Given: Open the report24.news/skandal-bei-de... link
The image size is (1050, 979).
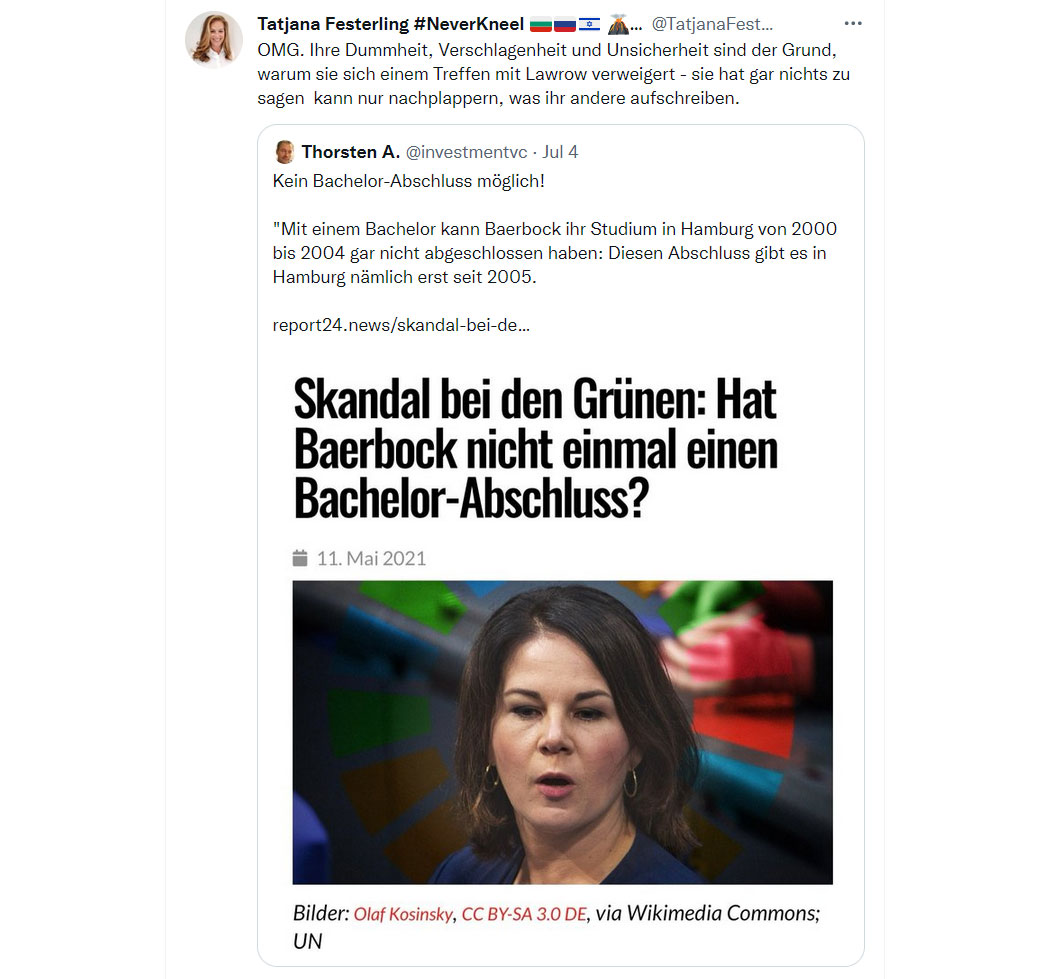Looking at the screenshot, I should pos(401,325).
